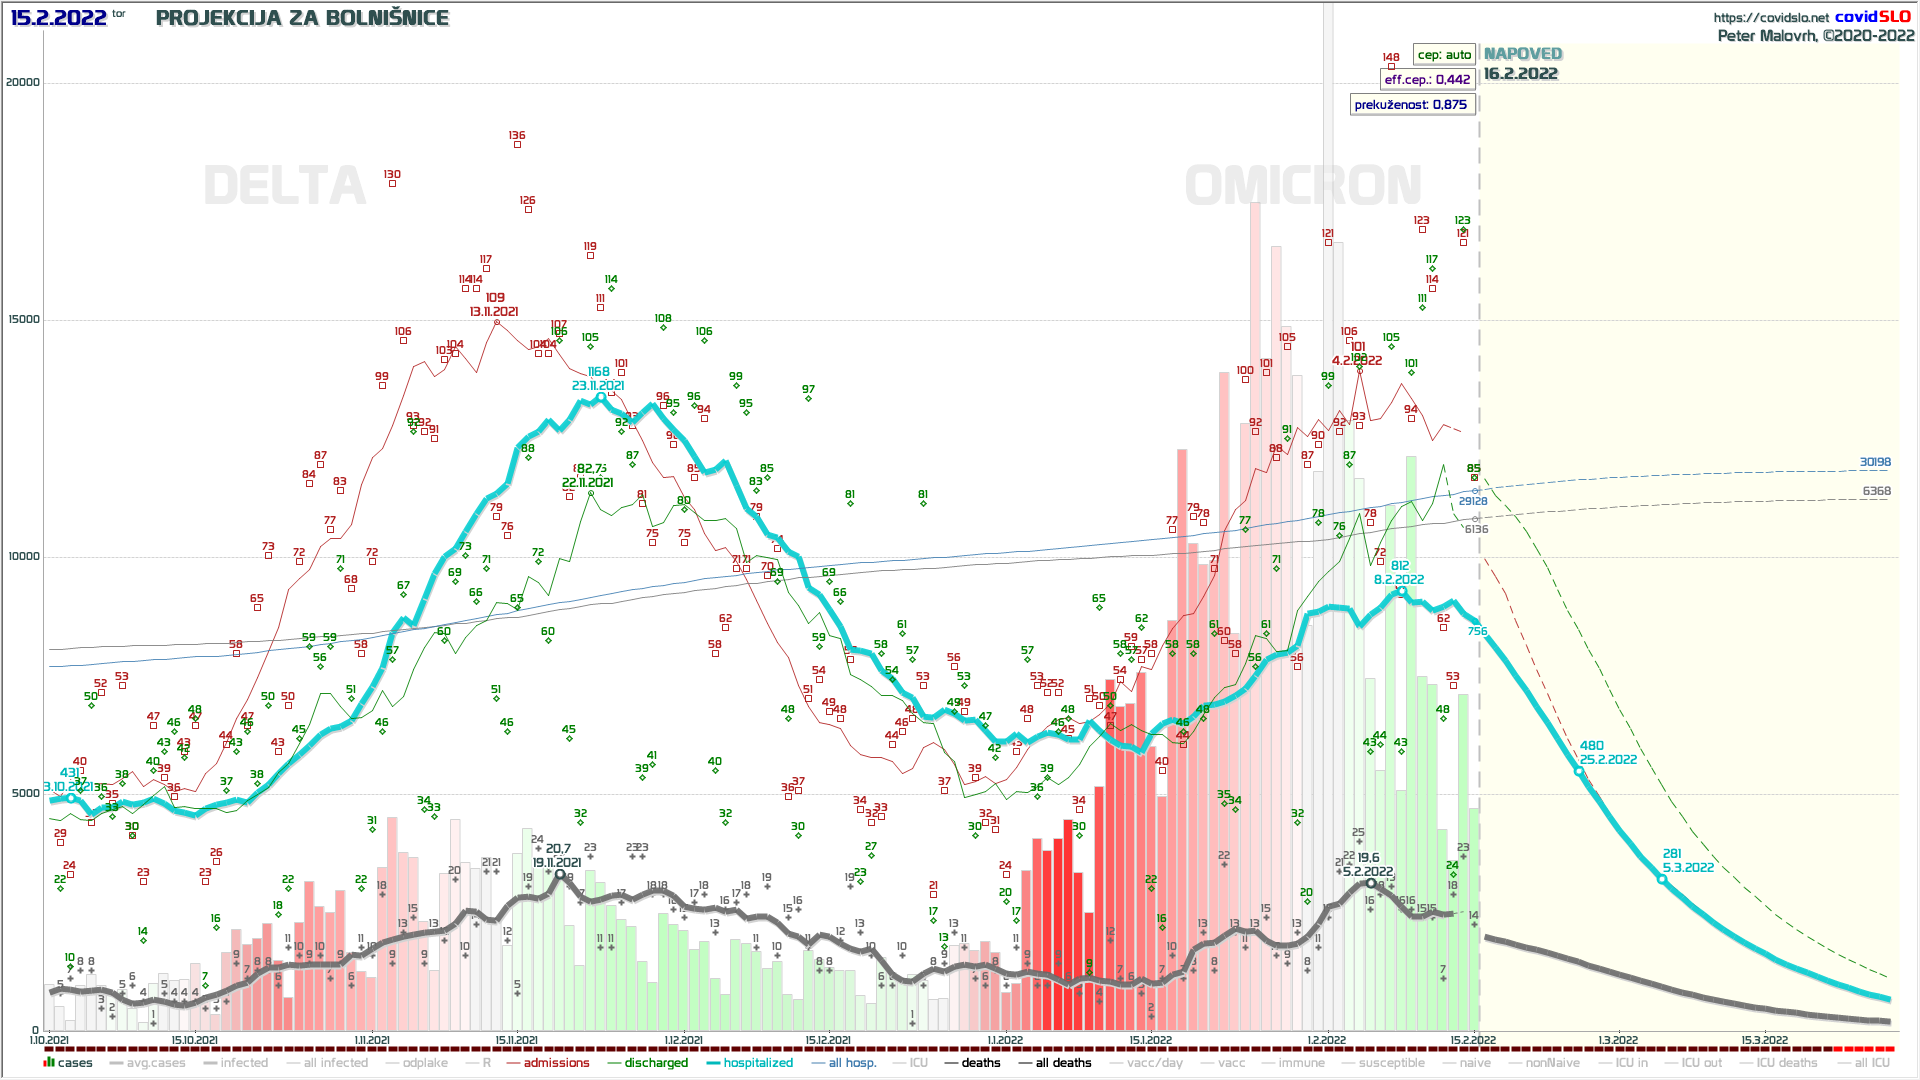
Task: Click the 8.2.2022 hospitalized peak point
Action: tap(1402, 592)
